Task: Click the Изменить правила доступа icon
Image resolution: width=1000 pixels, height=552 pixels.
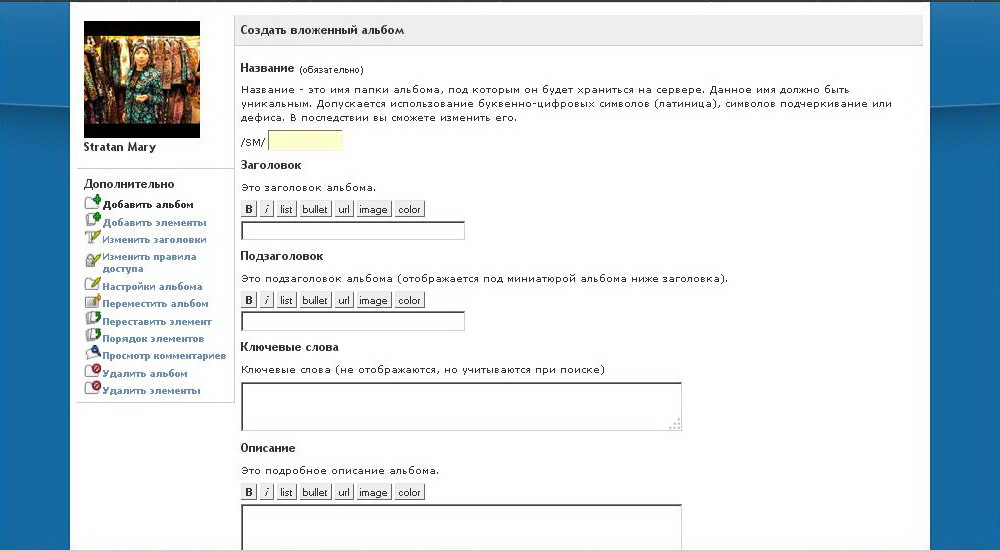Action: (x=93, y=259)
